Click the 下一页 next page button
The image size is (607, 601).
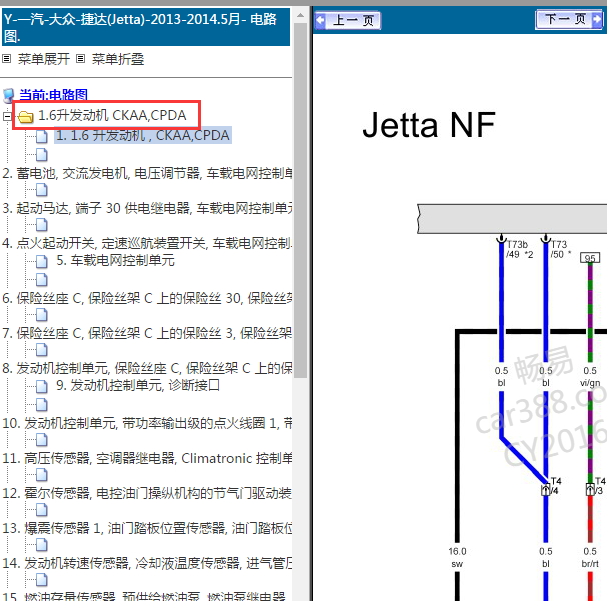[x=569, y=19]
